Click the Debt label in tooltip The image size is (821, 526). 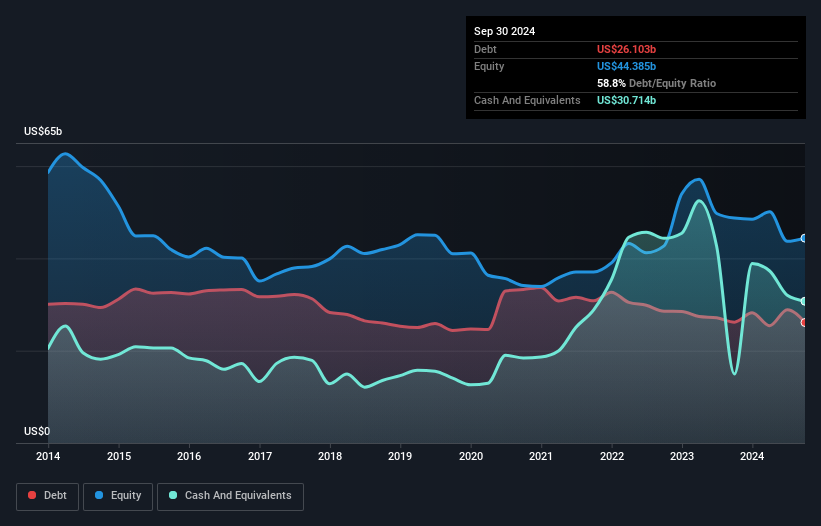click(485, 49)
